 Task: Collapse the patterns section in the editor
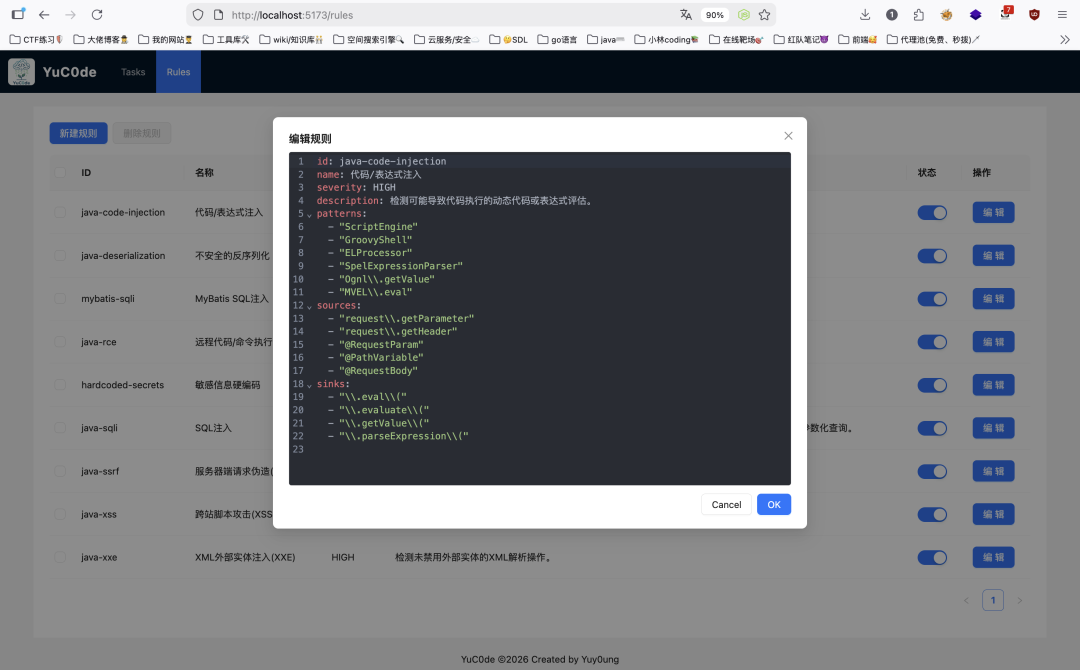point(309,215)
